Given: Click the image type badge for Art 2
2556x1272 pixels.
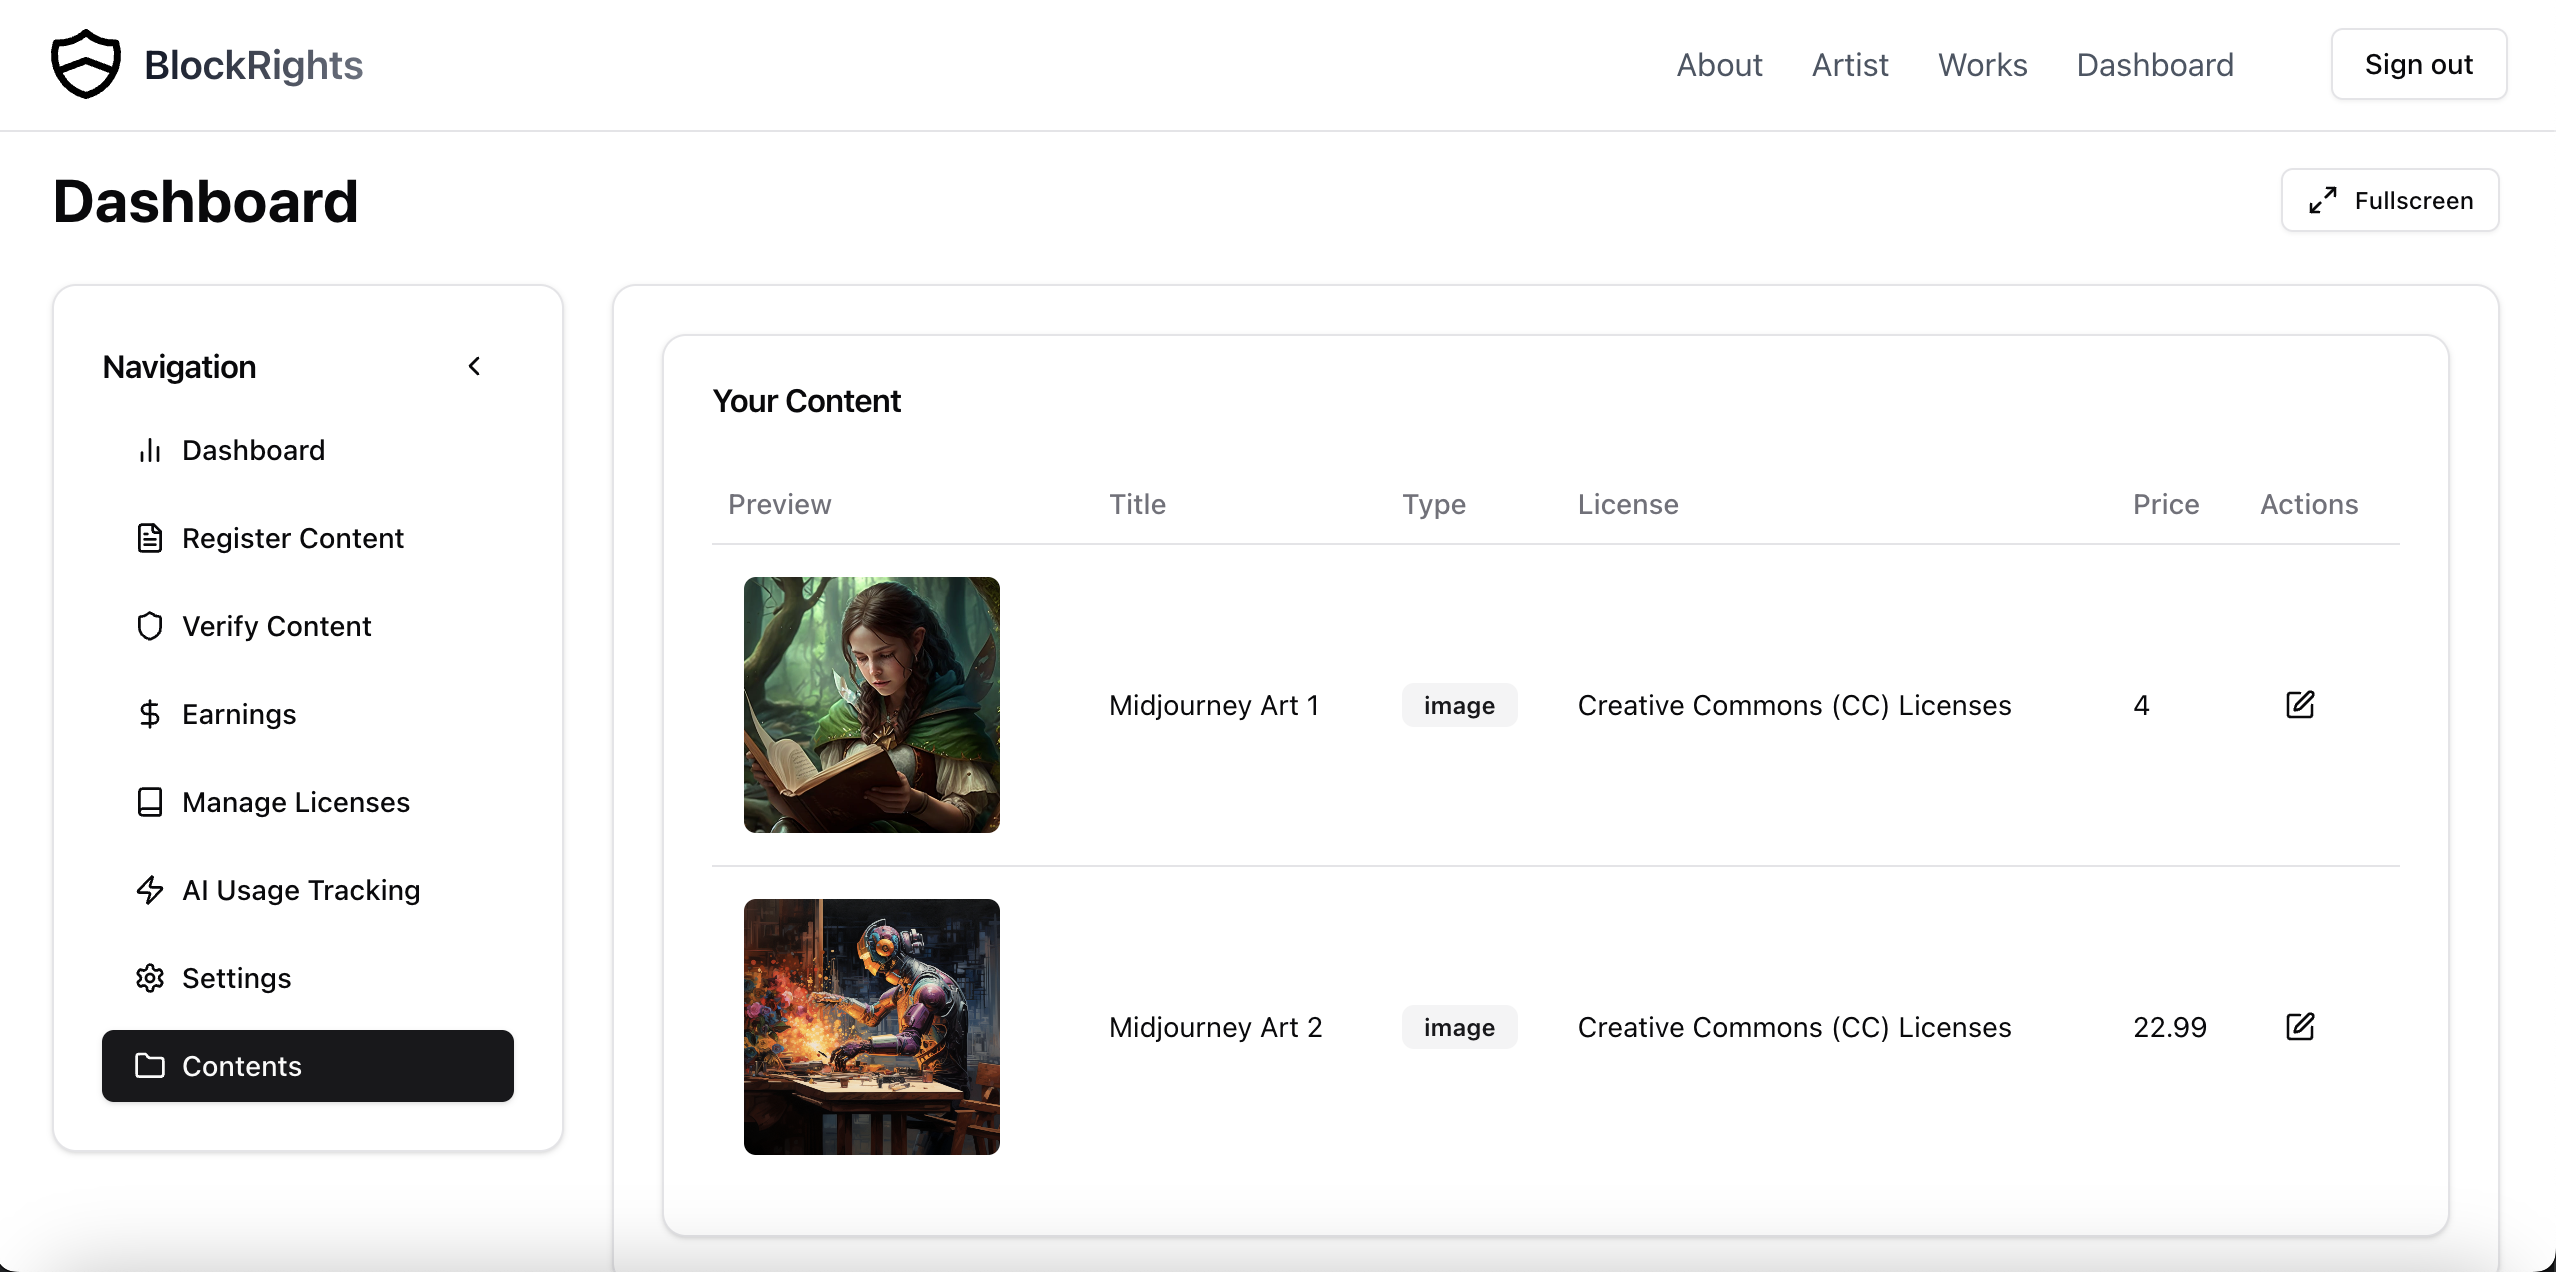Looking at the screenshot, I should [x=1459, y=1027].
